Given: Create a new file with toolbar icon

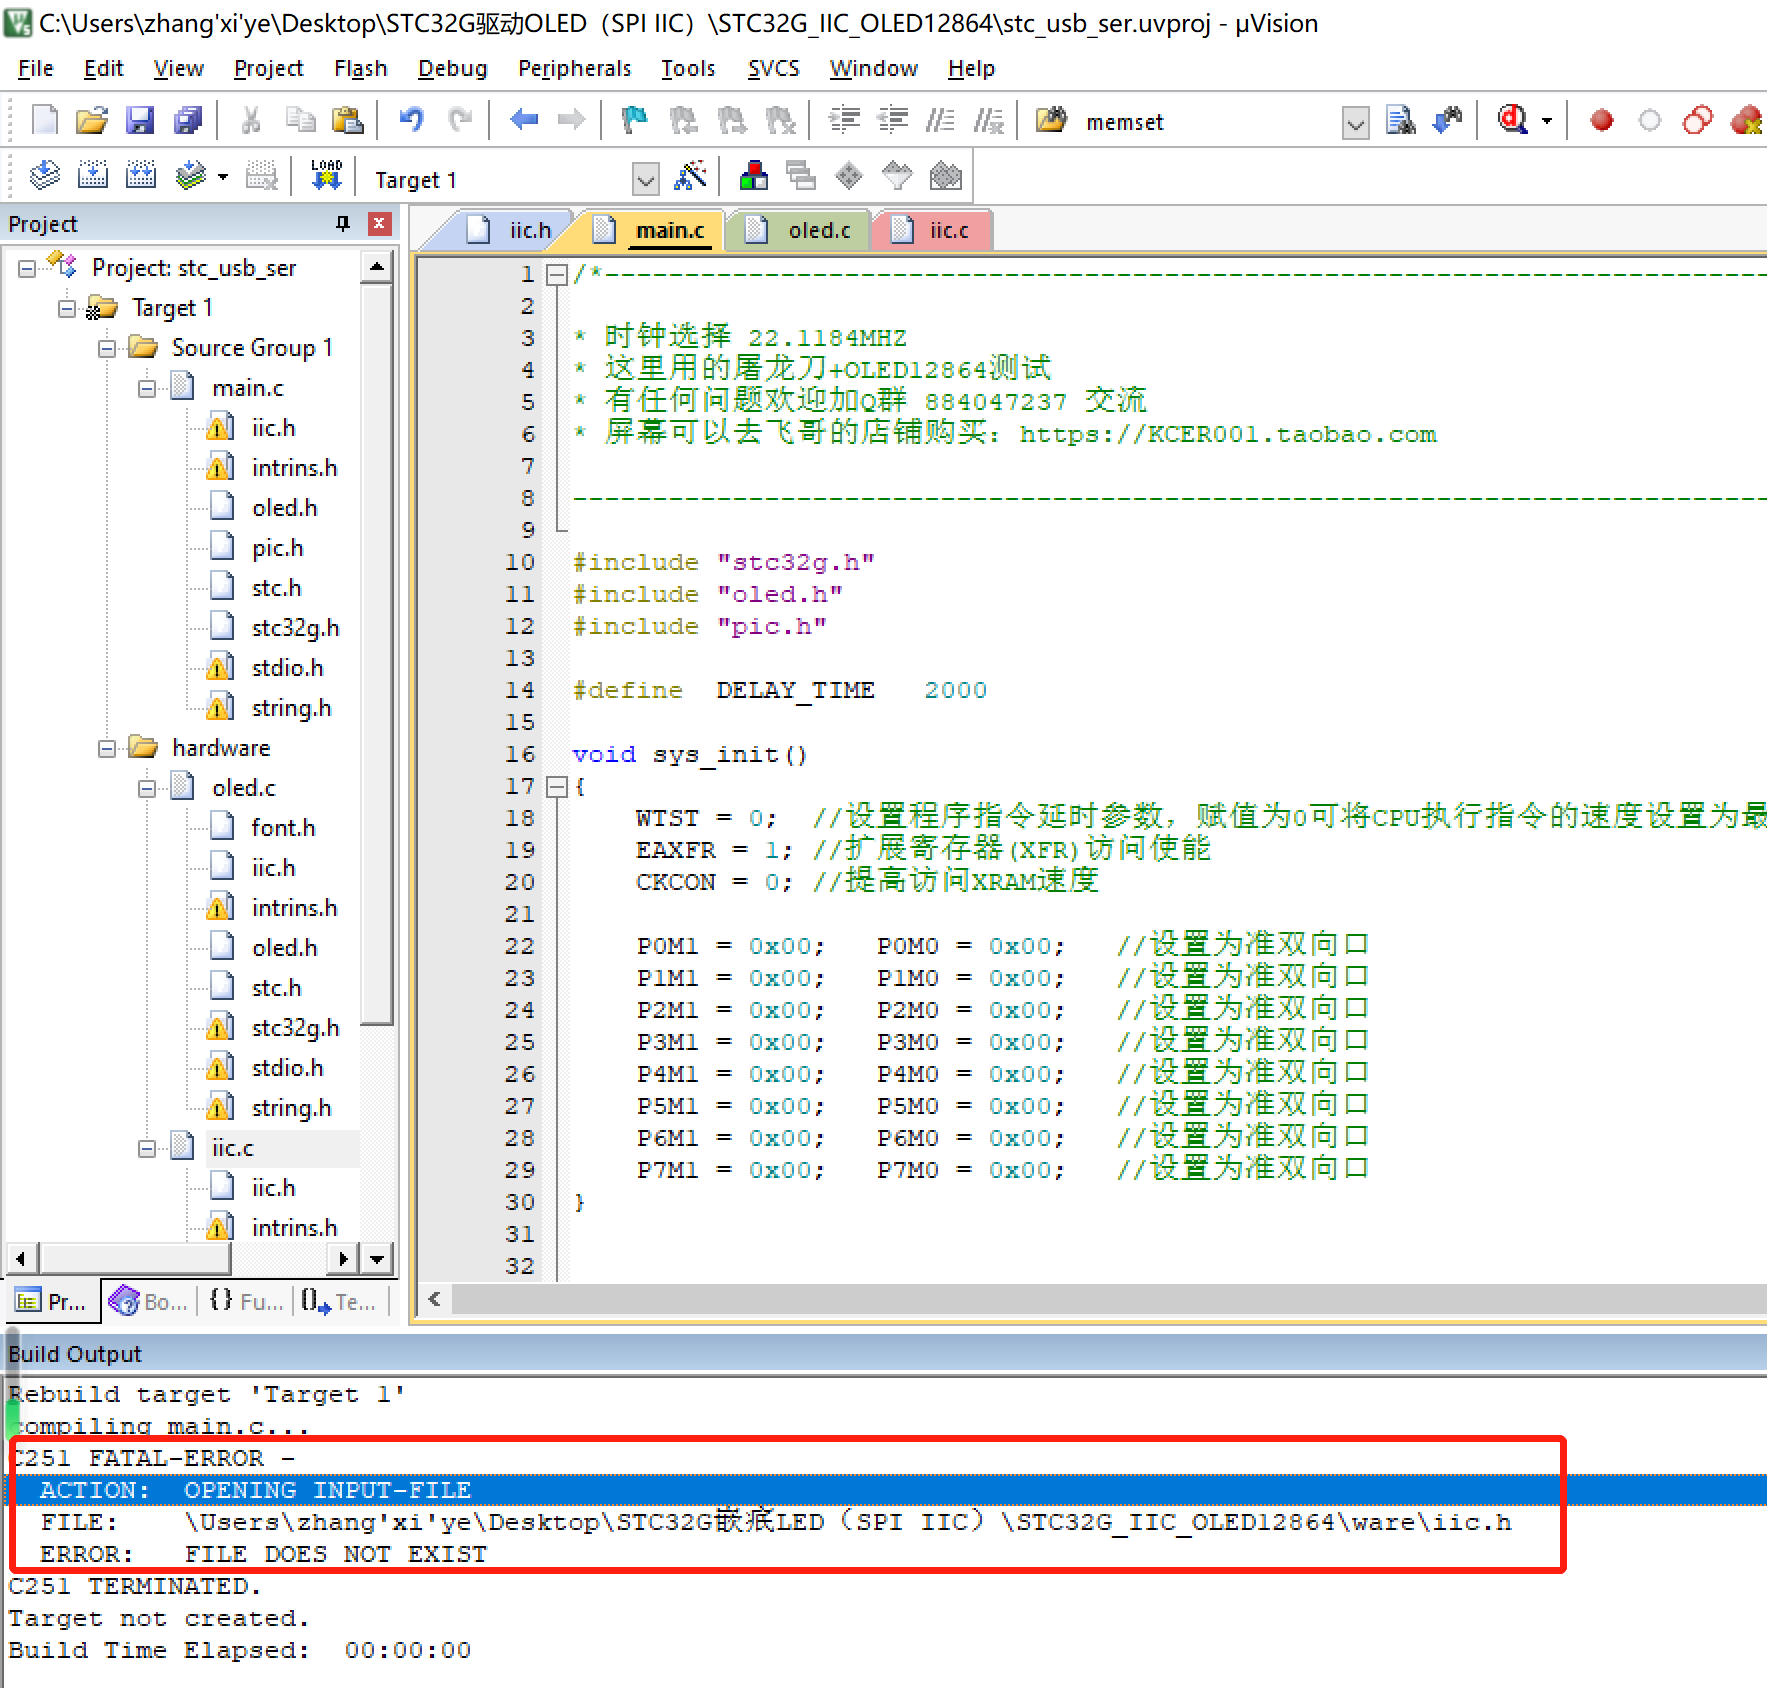Looking at the screenshot, I should tap(44, 121).
